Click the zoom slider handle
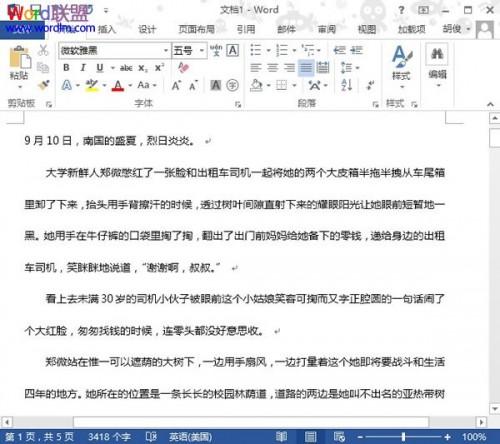This screenshot has height=444, width=500. 403,437
